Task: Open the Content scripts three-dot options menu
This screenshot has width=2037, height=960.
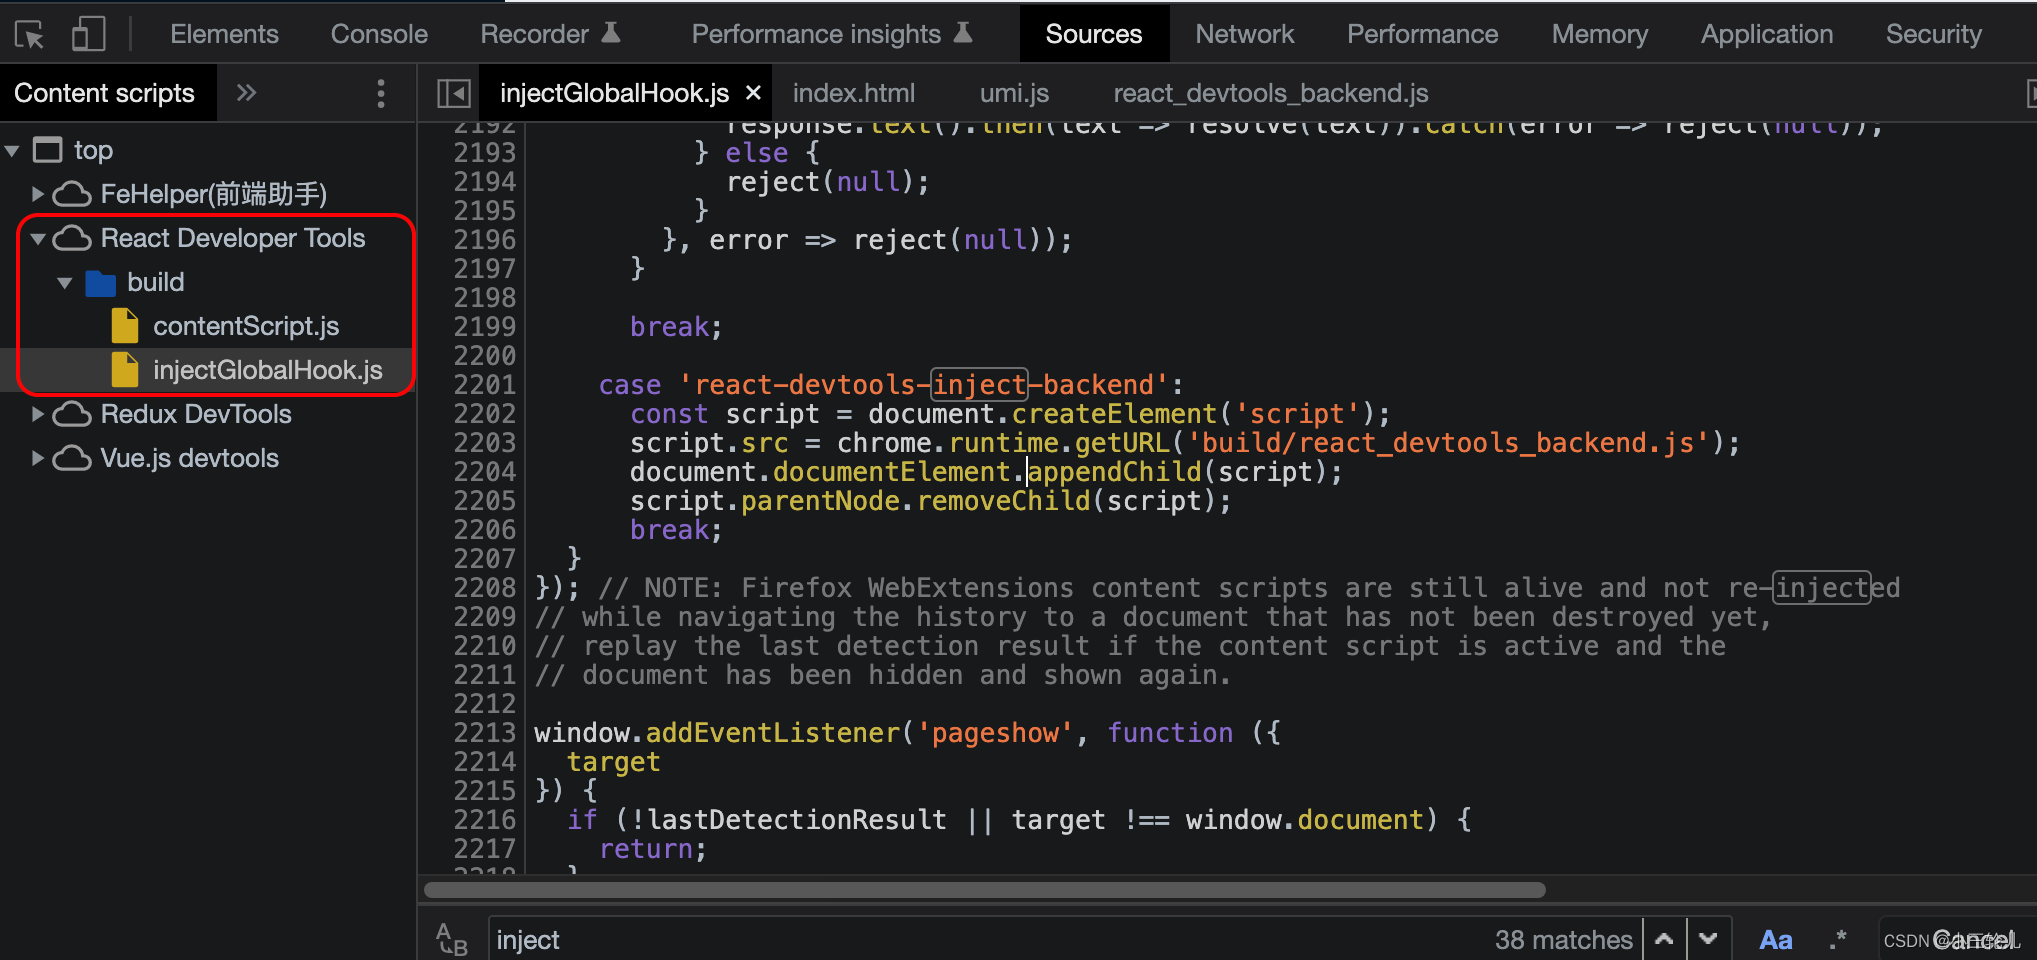Action: pyautogui.click(x=381, y=93)
